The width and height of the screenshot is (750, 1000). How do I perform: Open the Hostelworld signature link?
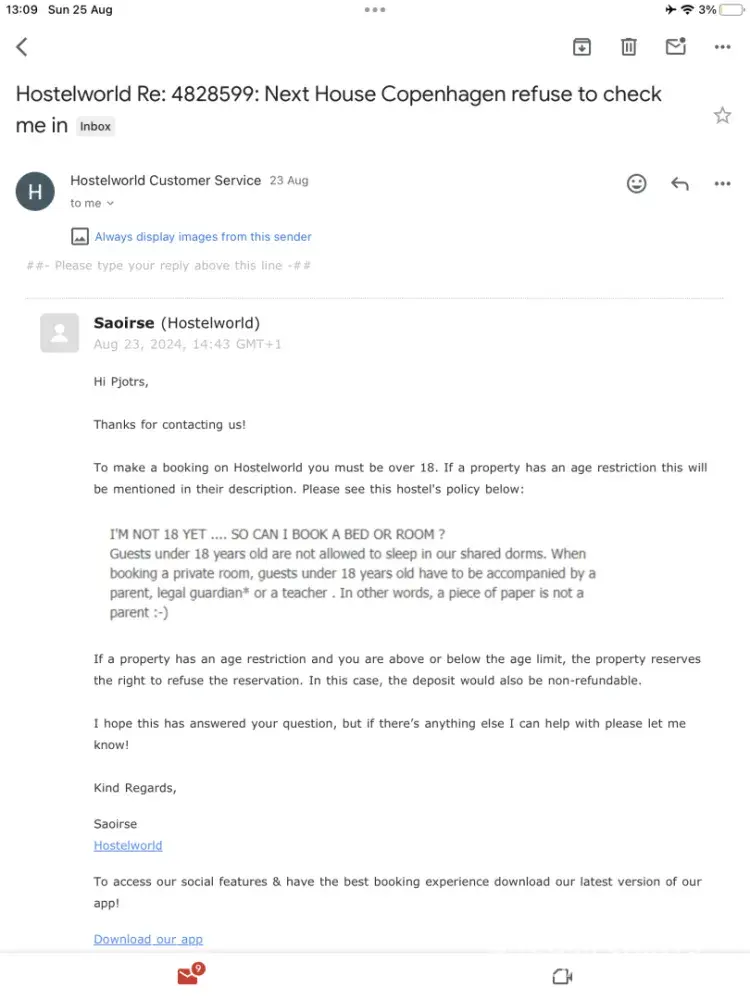[128, 845]
